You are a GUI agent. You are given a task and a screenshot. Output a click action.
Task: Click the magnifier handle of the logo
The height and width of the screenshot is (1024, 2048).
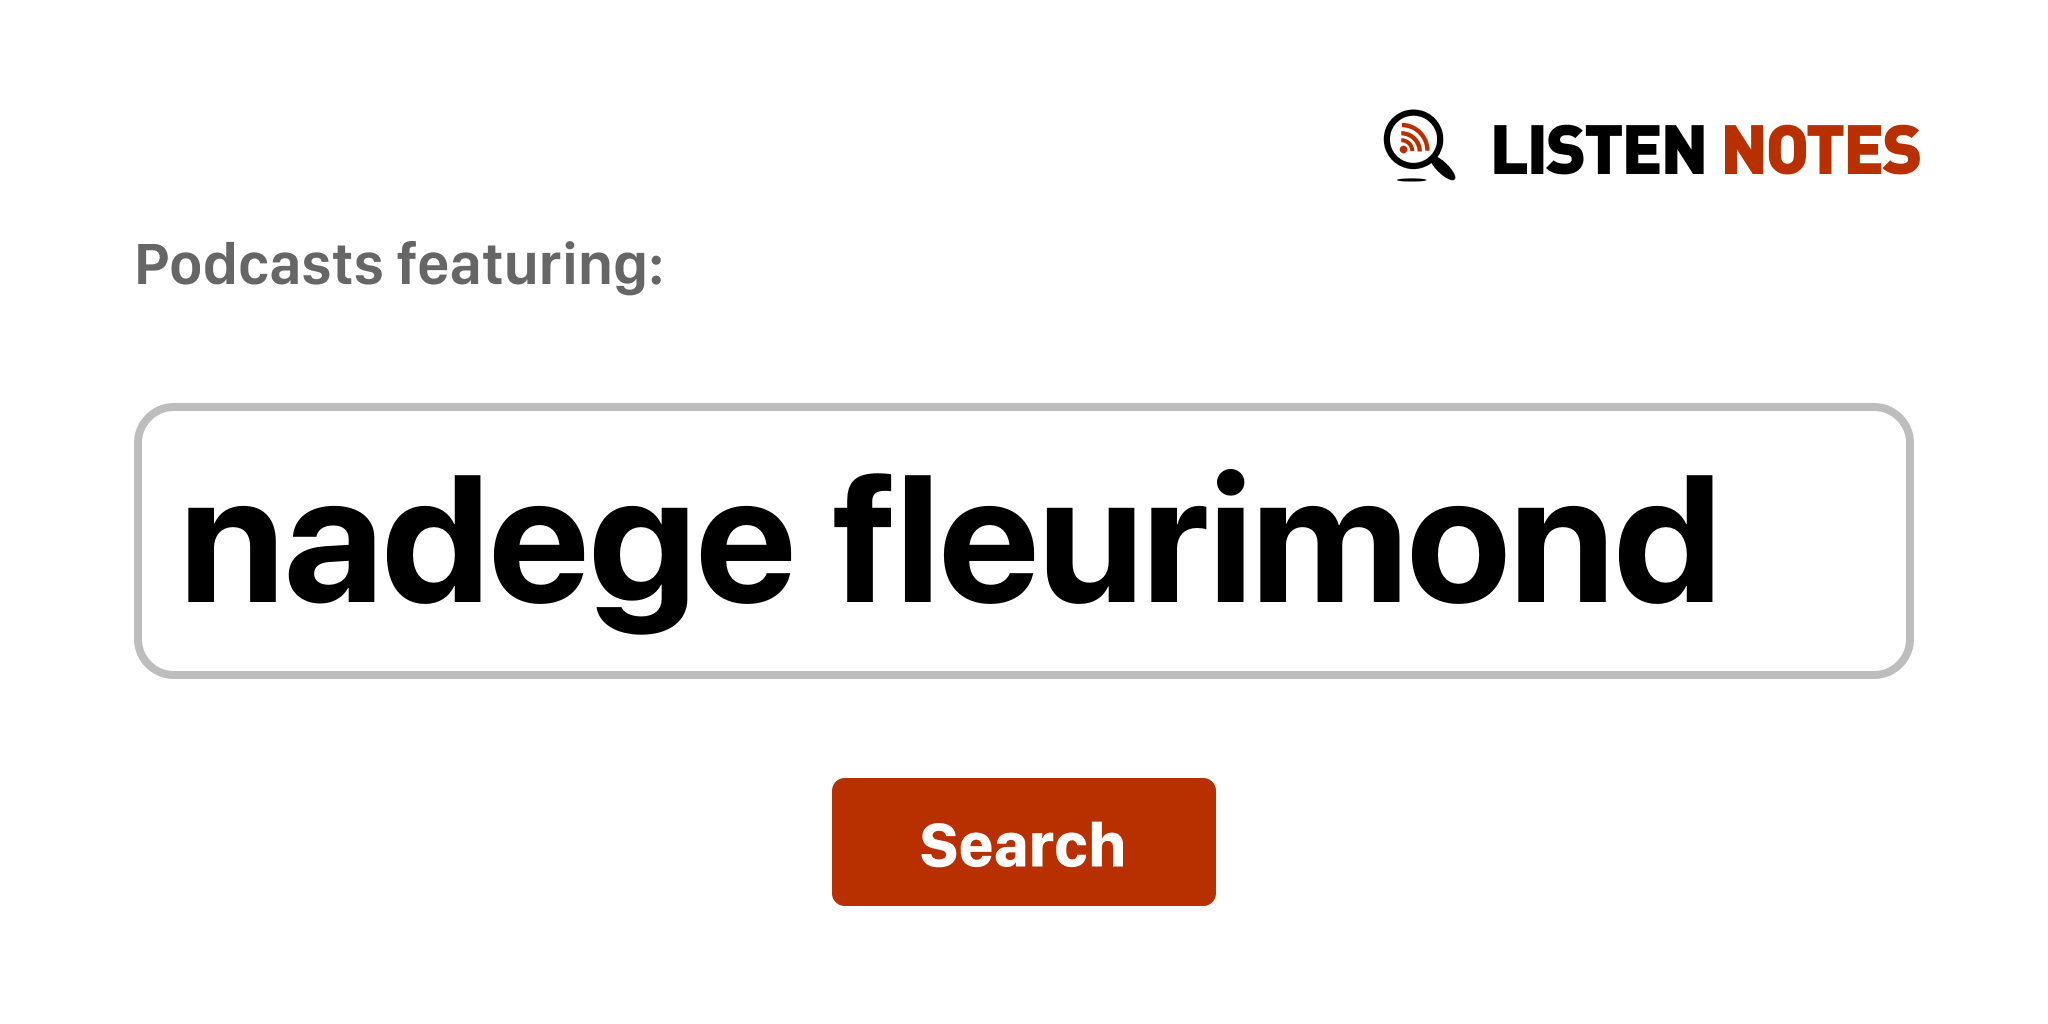tap(1444, 166)
